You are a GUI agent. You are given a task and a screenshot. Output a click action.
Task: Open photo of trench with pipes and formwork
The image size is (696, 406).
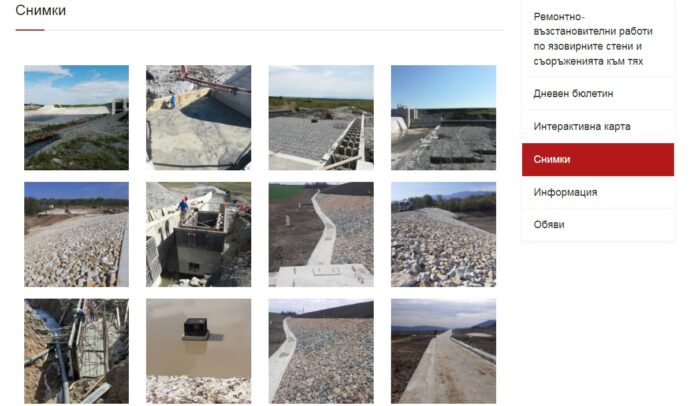(76, 351)
